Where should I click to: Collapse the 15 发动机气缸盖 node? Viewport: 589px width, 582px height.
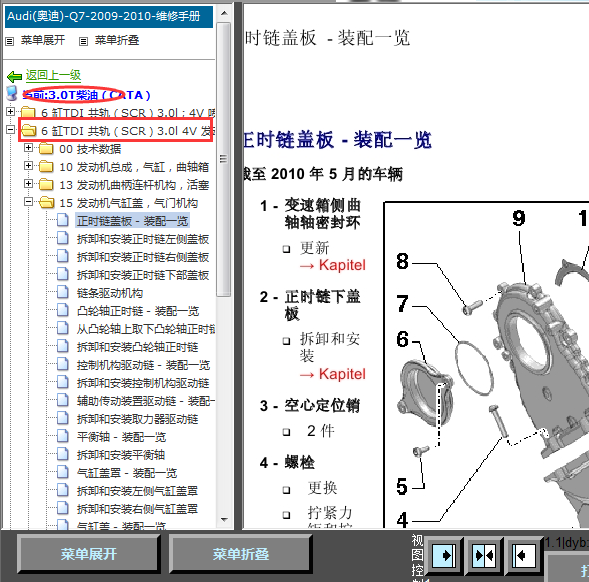click(28, 201)
